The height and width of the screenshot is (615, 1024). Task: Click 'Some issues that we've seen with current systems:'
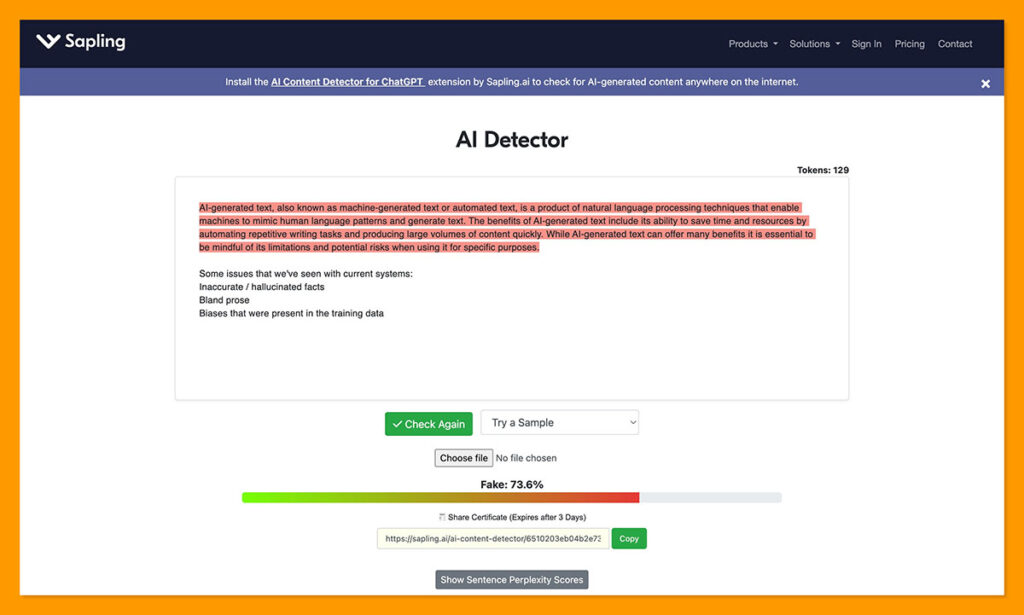[x=306, y=274]
